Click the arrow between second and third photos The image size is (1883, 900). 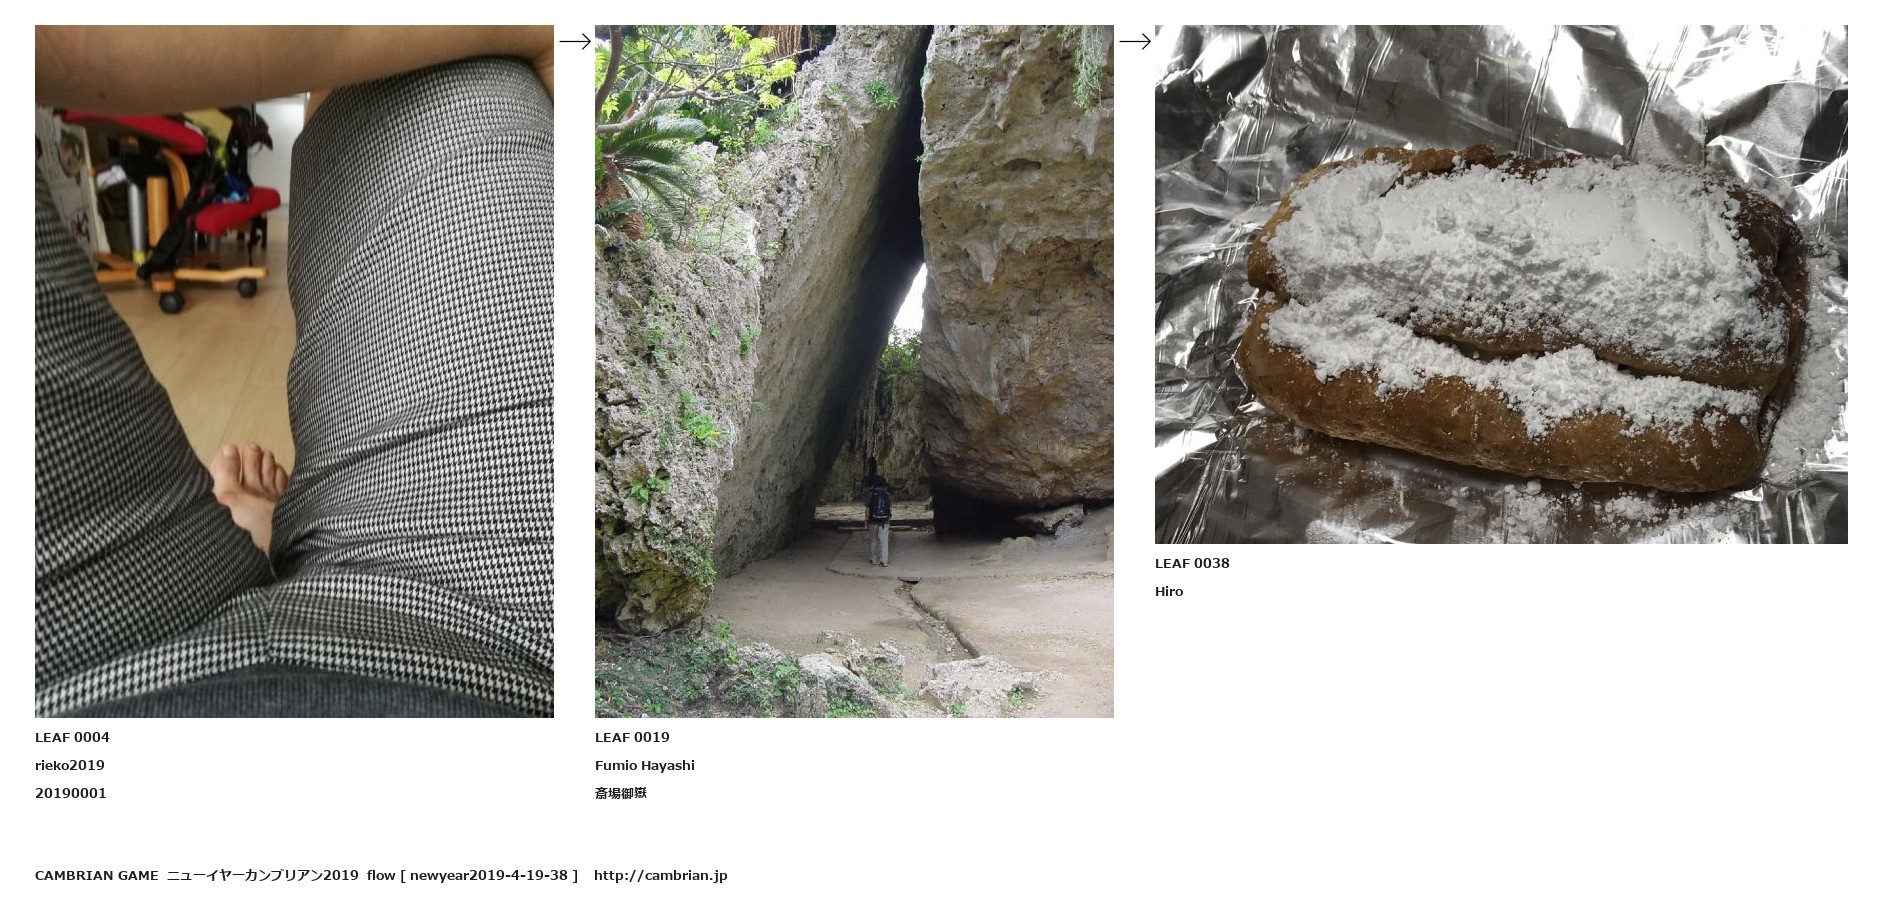(x=1134, y=41)
